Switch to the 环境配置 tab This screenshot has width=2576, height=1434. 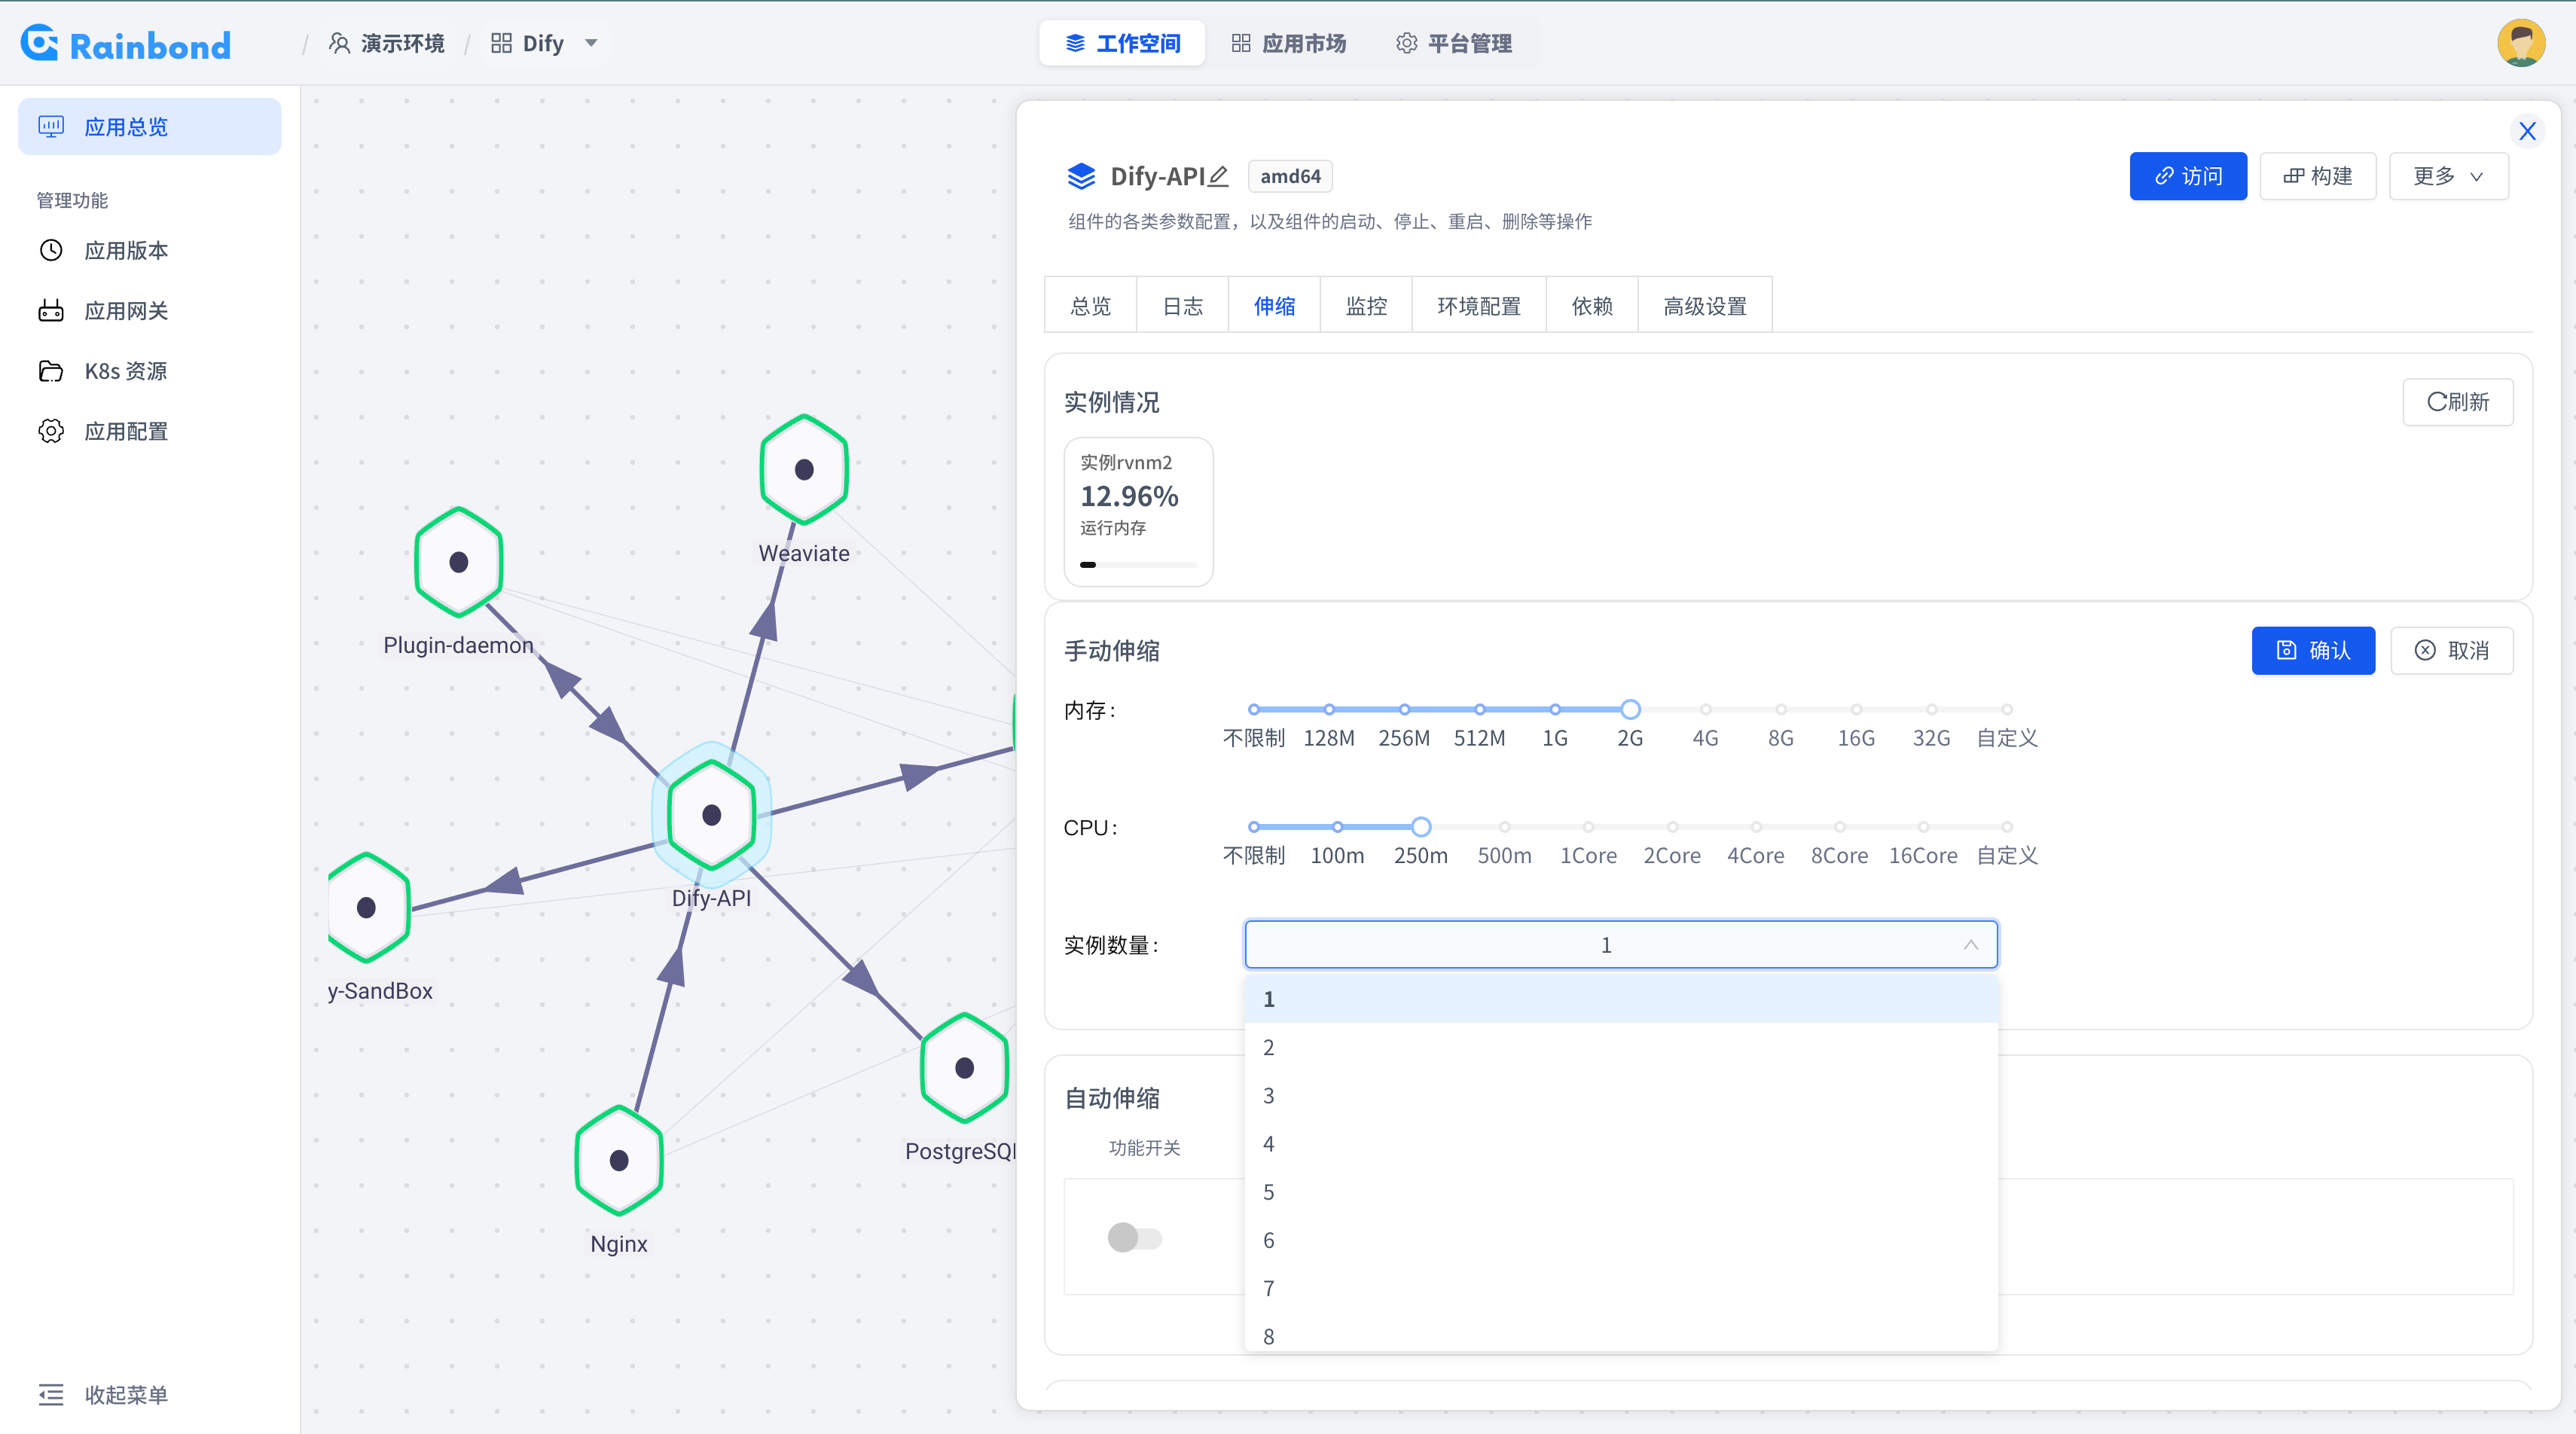[x=1479, y=306]
